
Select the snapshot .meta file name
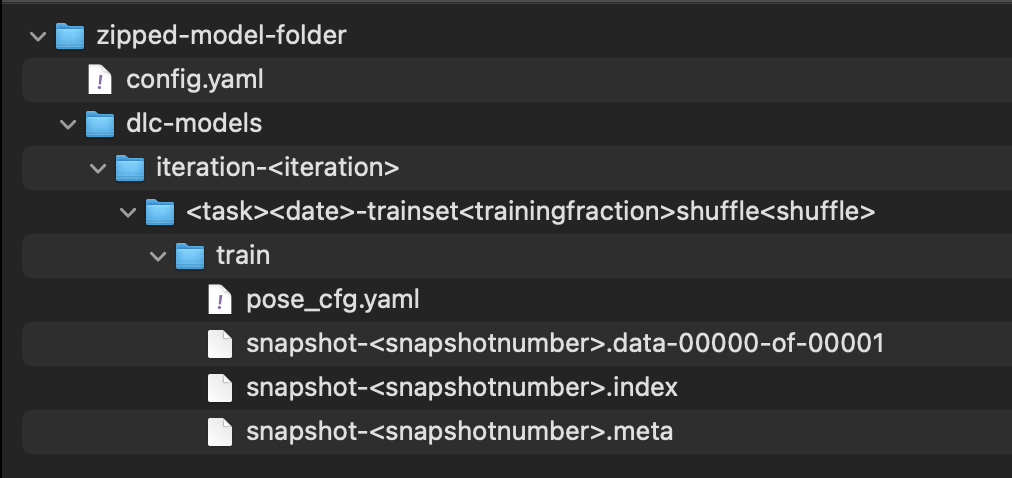coord(459,432)
